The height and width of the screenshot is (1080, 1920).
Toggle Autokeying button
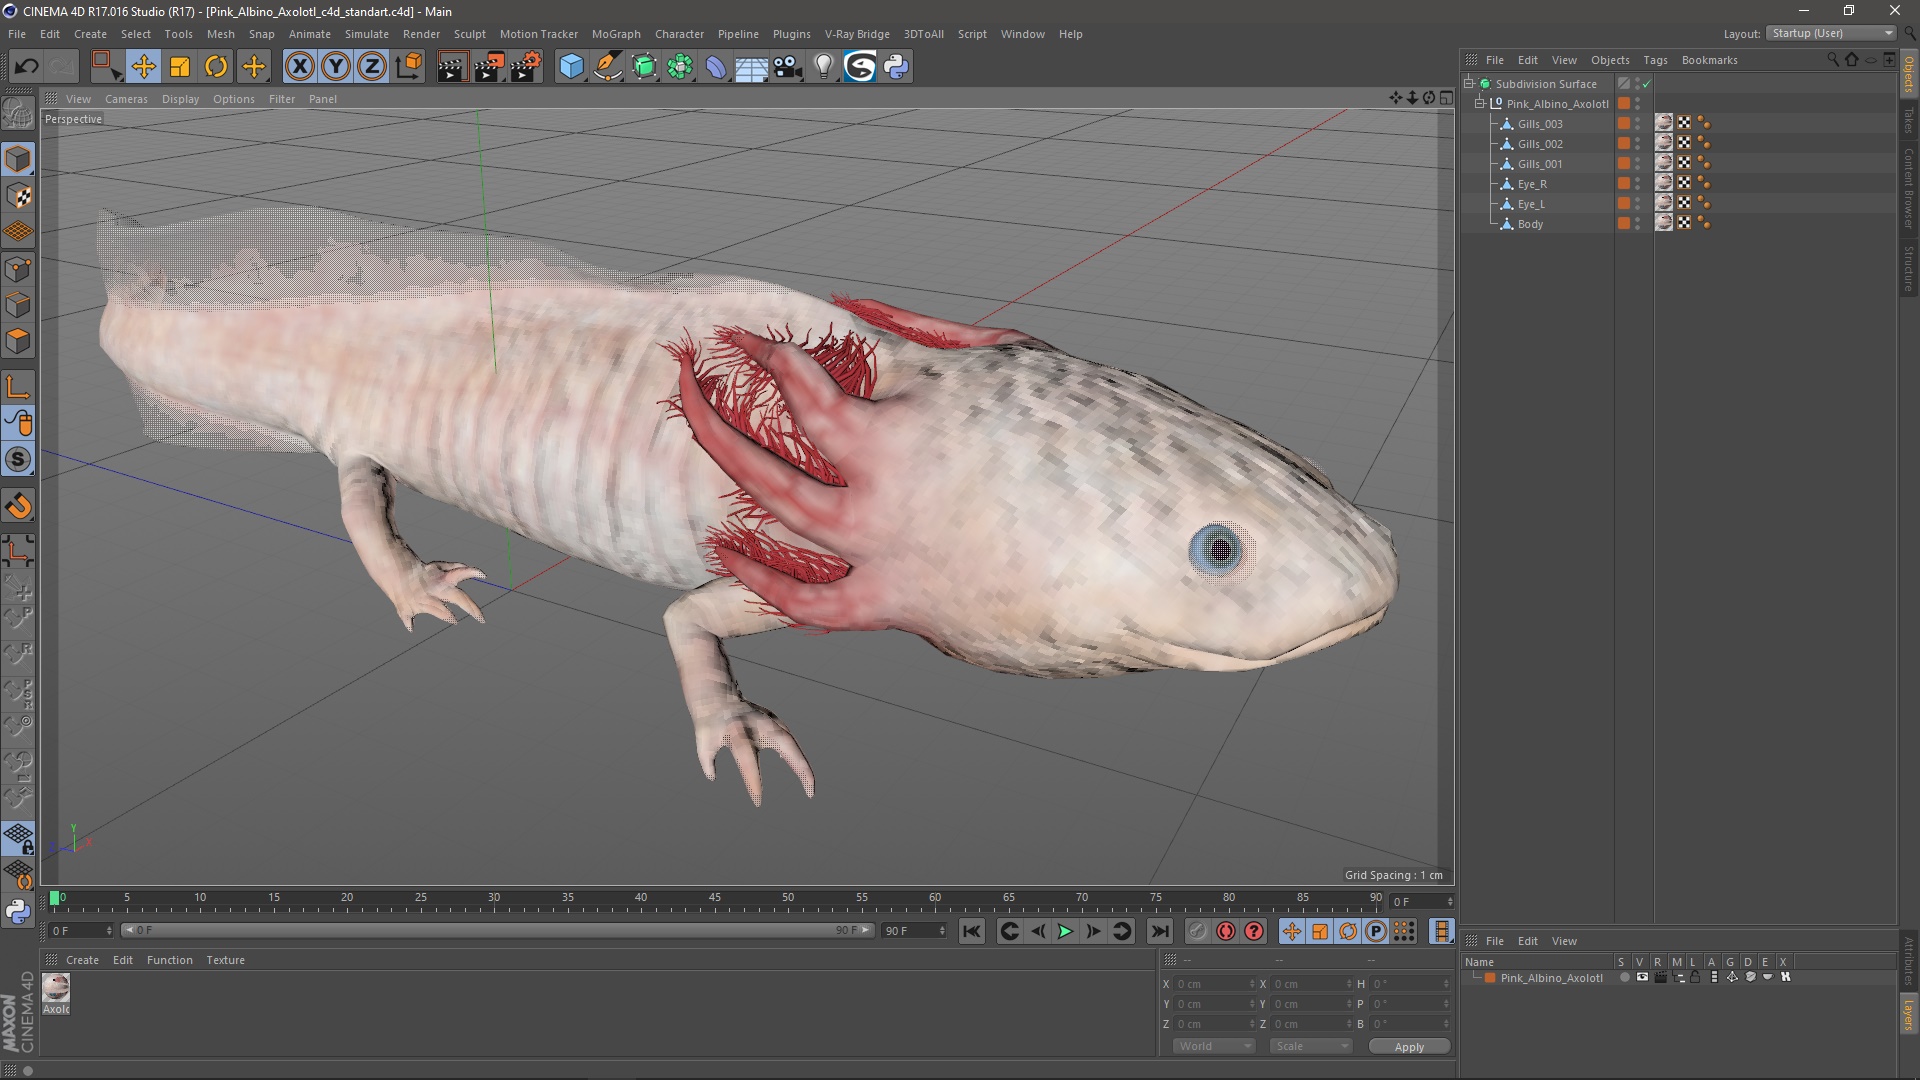coord(1226,931)
